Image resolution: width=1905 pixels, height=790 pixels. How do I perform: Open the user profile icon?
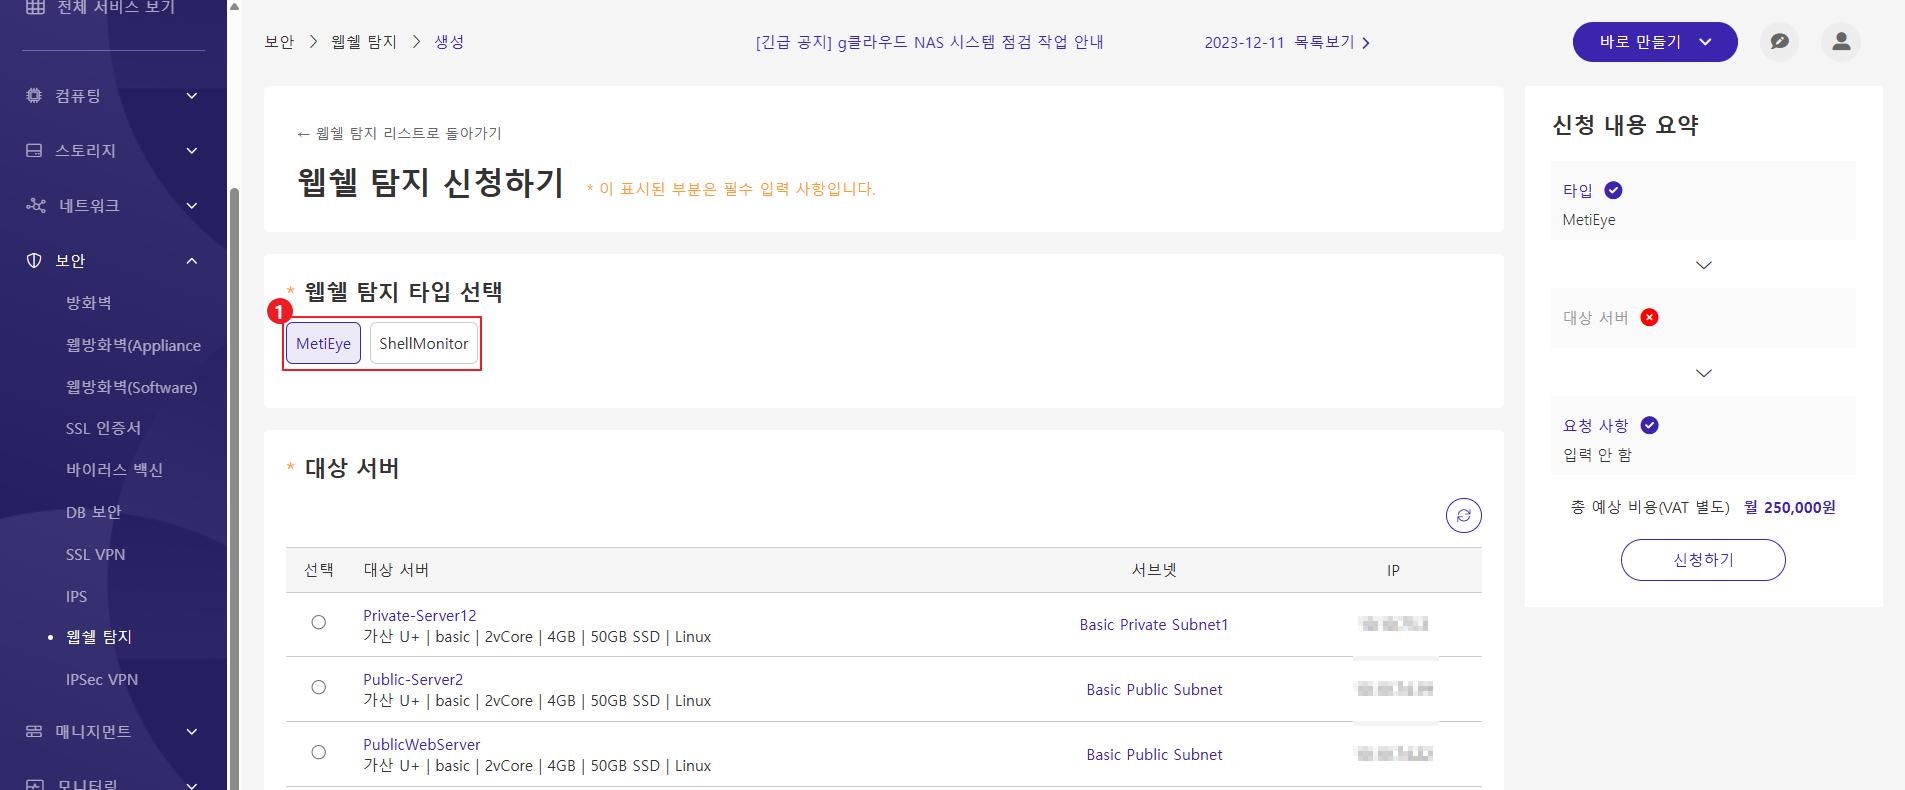[1841, 42]
